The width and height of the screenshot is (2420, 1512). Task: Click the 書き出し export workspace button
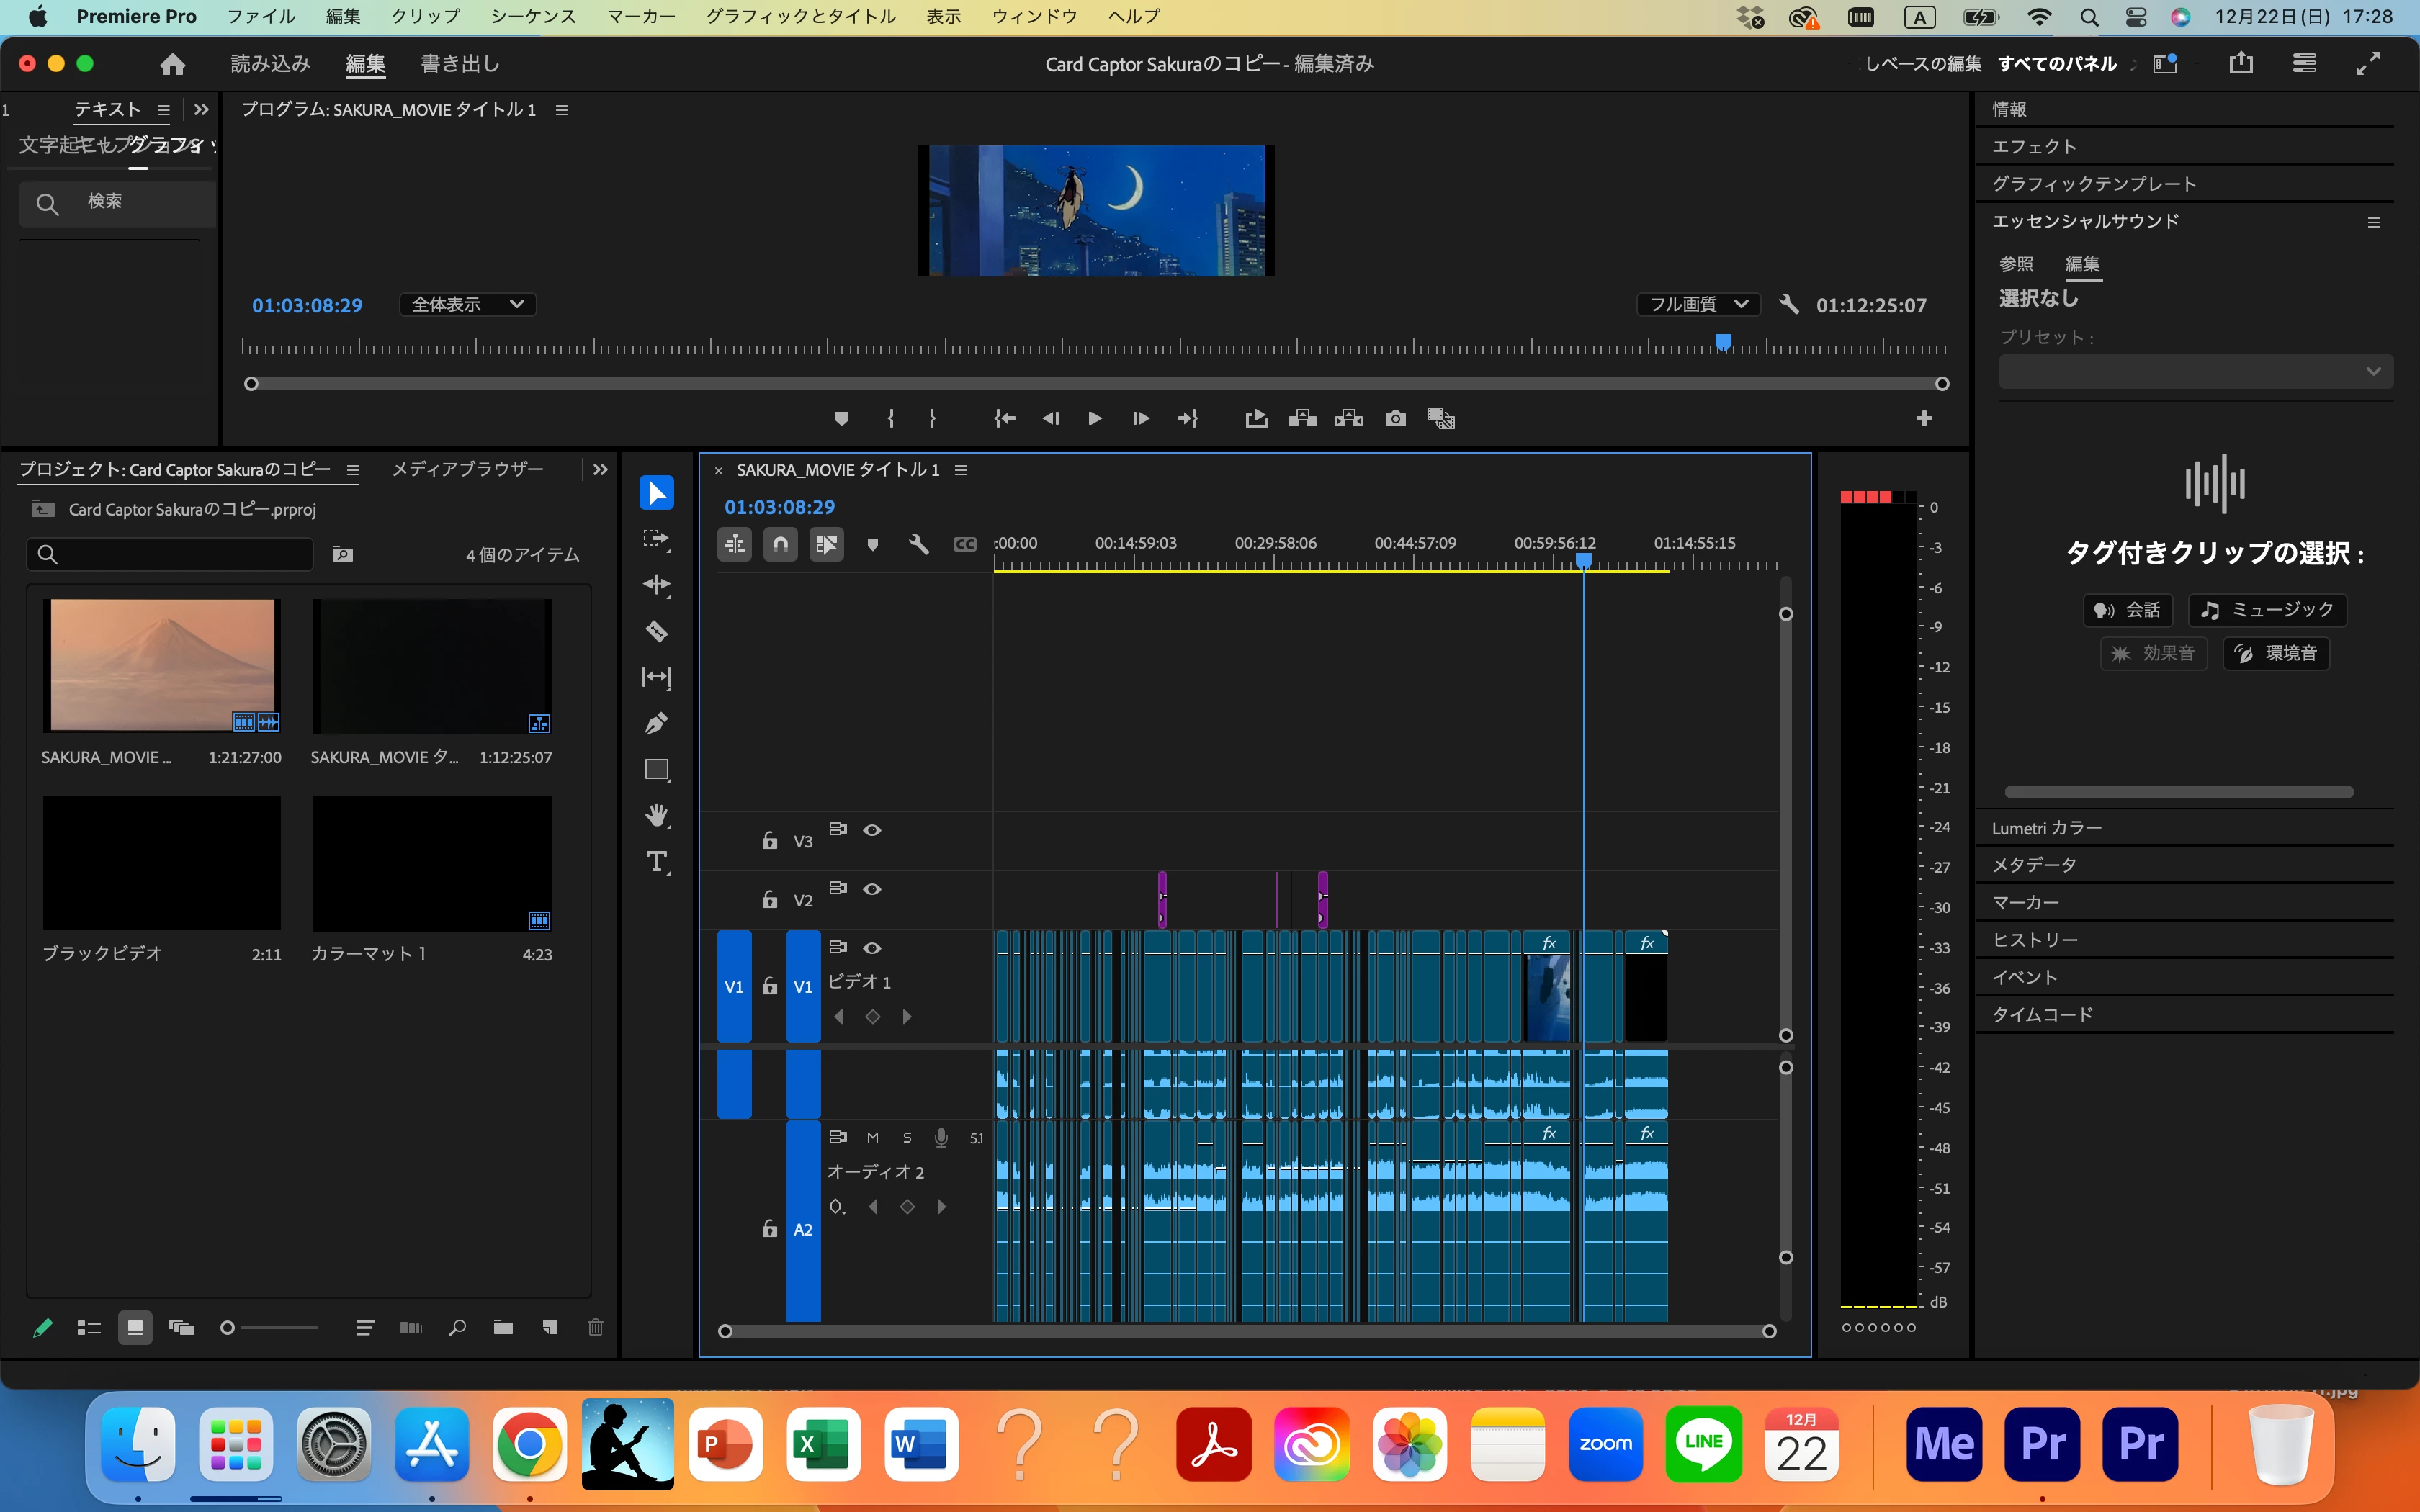(x=459, y=64)
